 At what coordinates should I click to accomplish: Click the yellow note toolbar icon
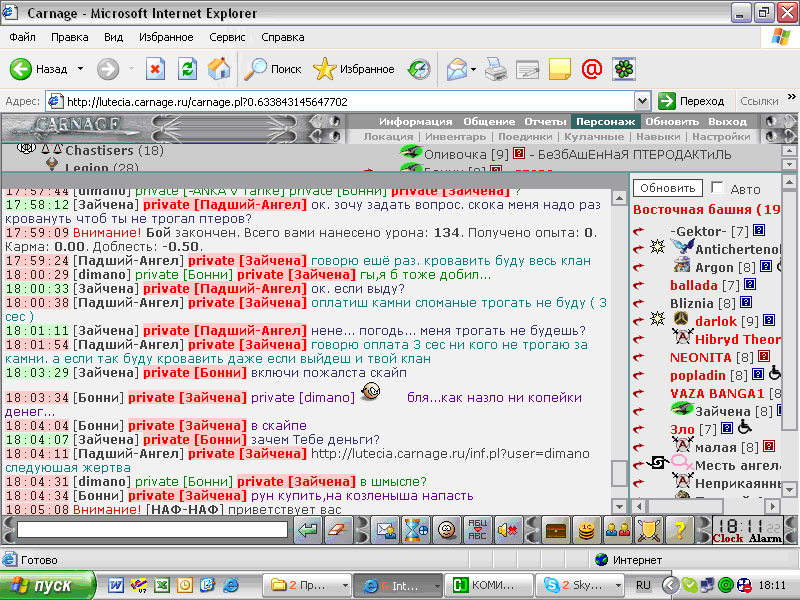[x=560, y=69]
